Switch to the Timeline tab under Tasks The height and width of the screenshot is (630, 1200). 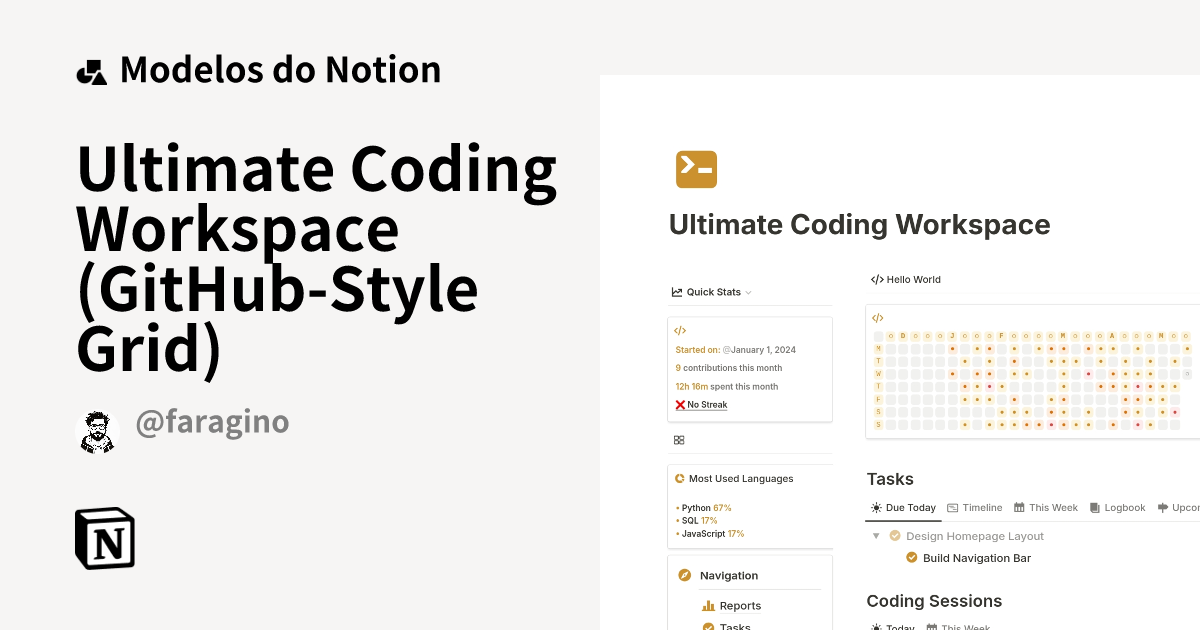975,508
